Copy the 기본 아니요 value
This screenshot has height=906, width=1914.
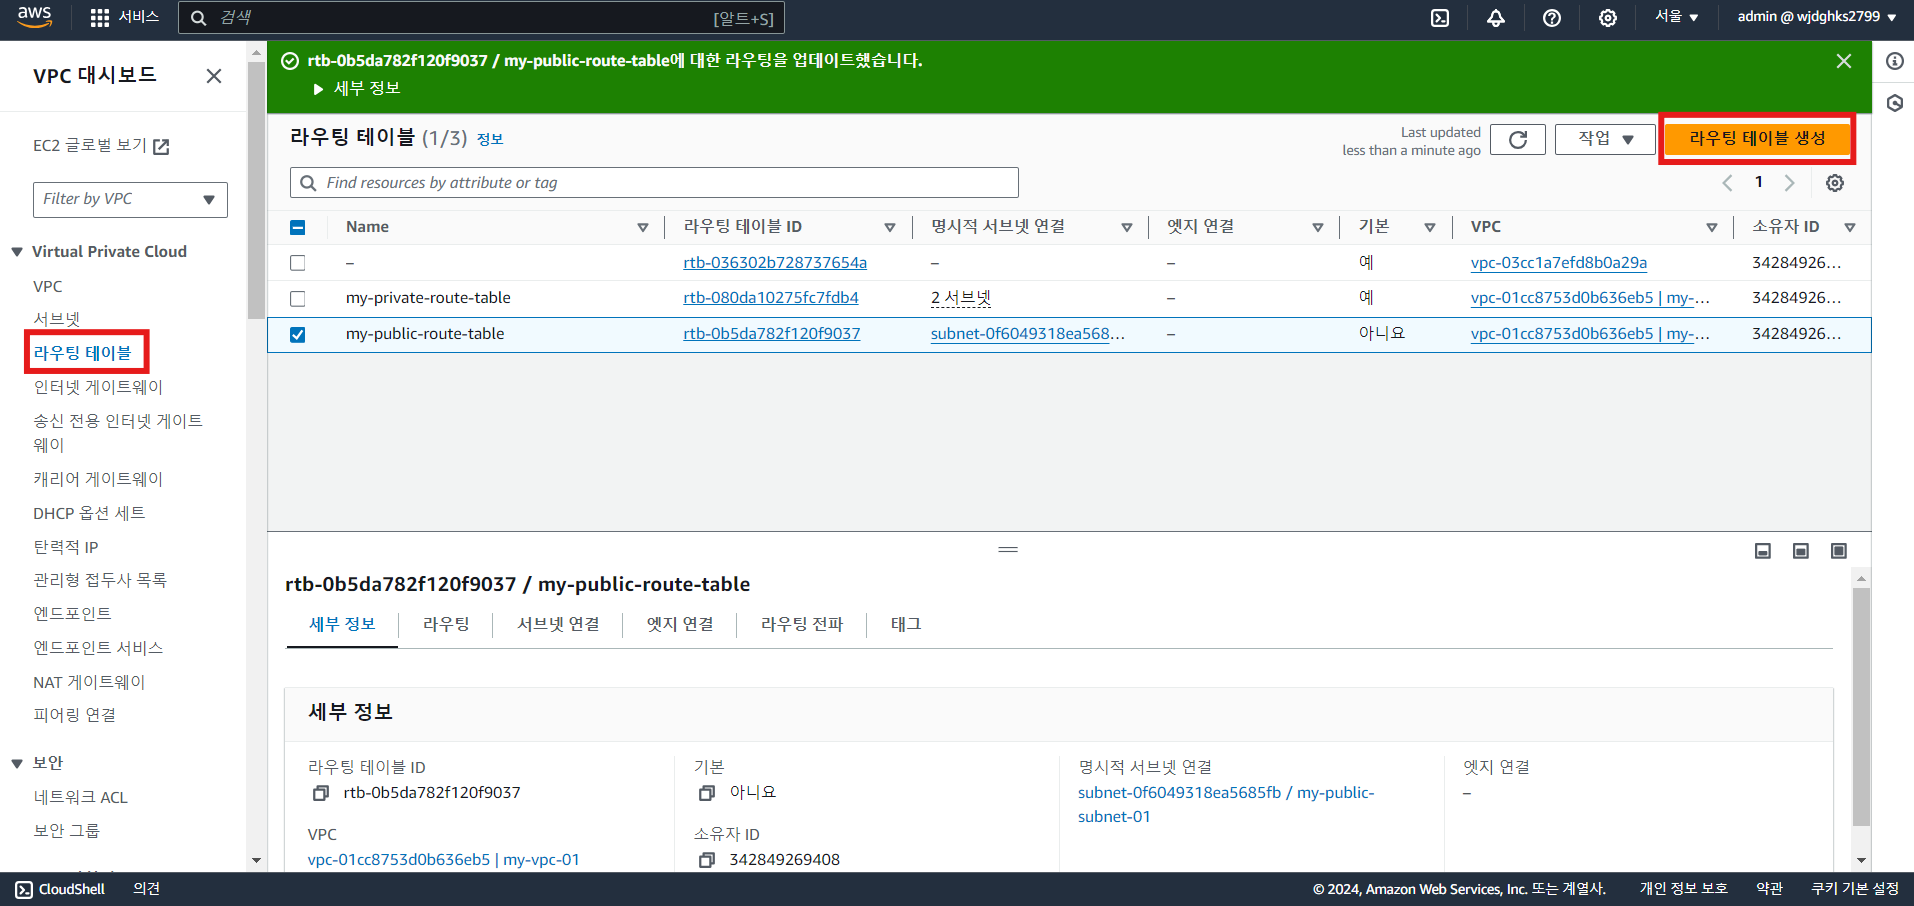click(x=707, y=793)
